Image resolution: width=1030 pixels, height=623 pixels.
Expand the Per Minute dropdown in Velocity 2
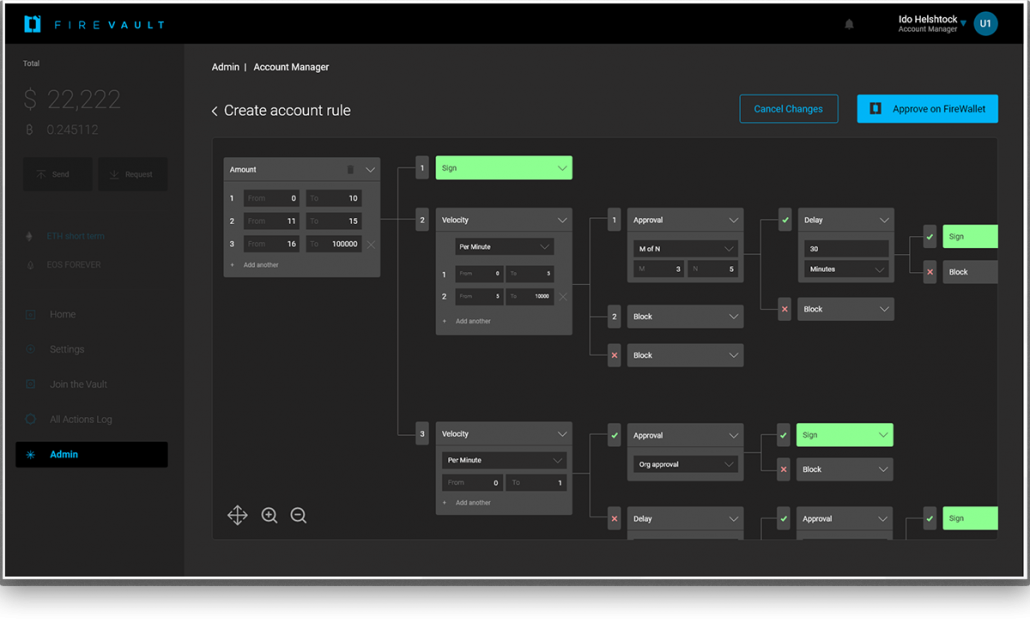coord(504,246)
